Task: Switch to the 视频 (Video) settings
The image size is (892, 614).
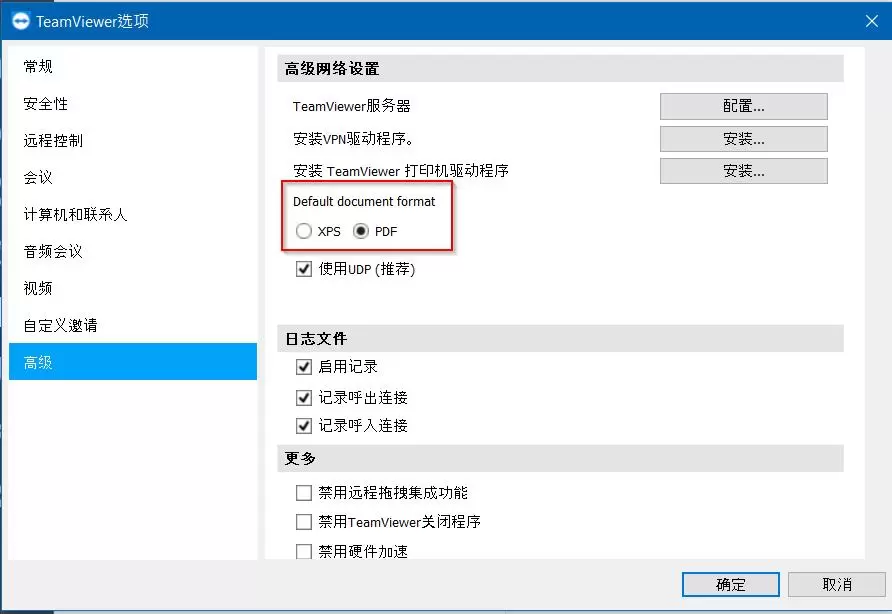Action: coord(37,288)
